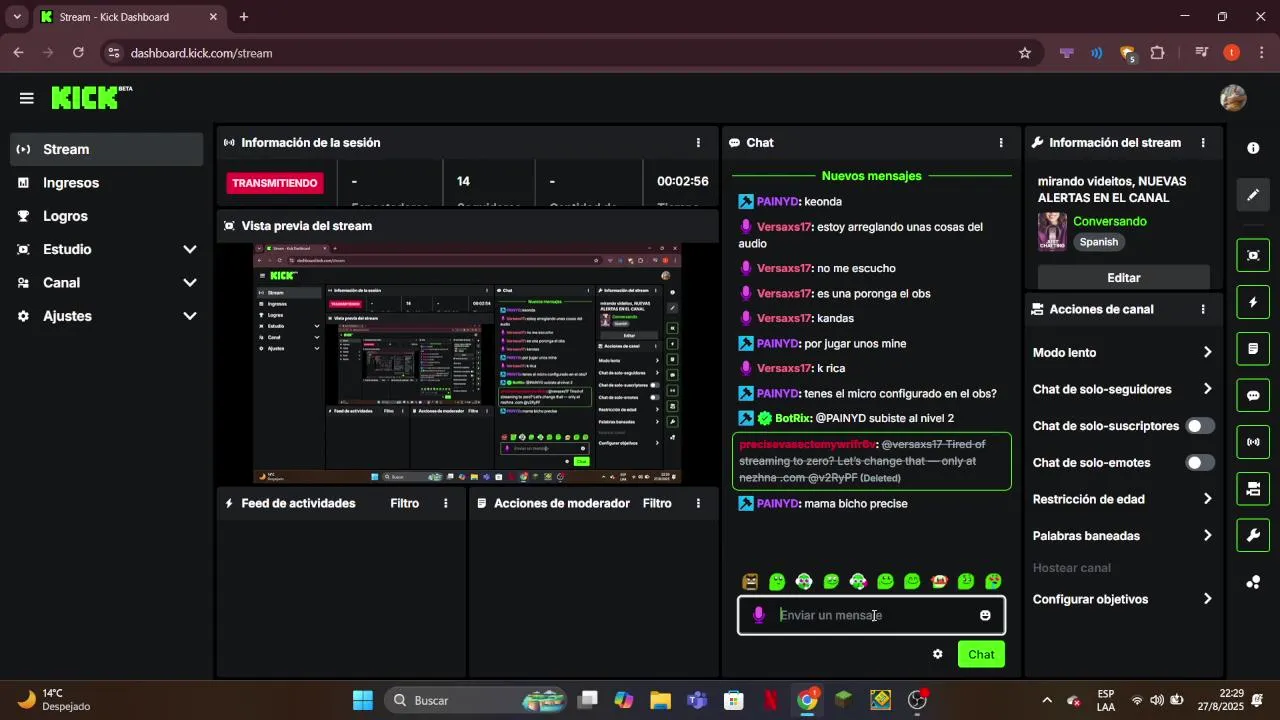Open the taskbar weather widget

[55, 700]
